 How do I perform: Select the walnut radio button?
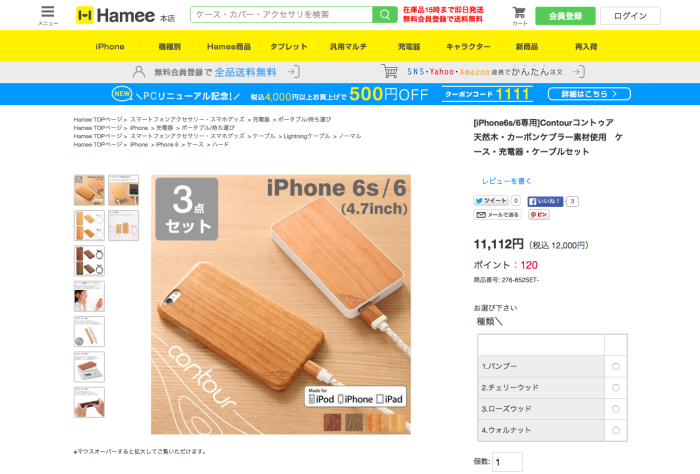click(x=616, y=431)
